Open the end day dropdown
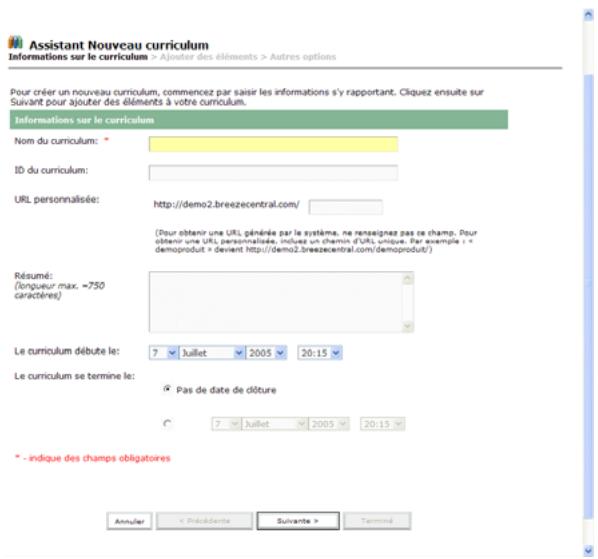The height and width of the screenshot is (559, 598). (226, 424)
